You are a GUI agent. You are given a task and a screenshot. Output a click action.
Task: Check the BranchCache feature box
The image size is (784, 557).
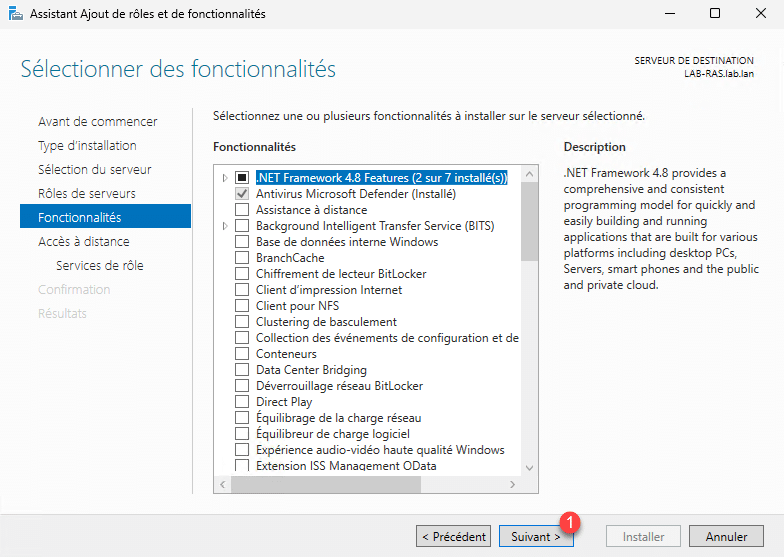pos(241,258)
